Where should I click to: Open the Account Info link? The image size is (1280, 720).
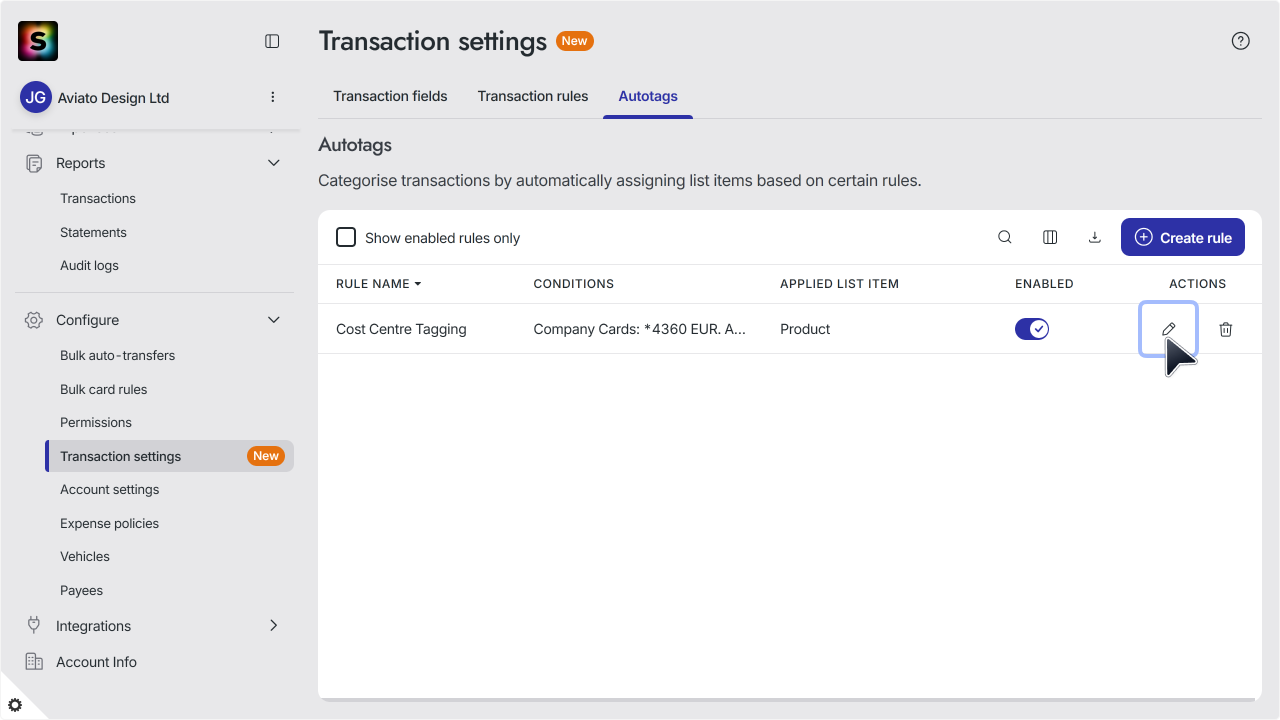pyautogui.click(x=96, y=662)
